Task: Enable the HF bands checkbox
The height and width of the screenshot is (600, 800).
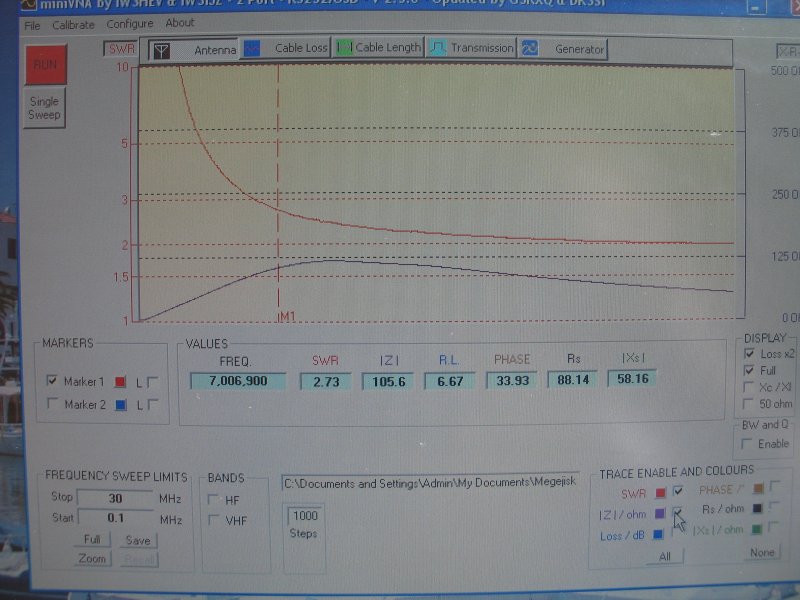Action: pyautogui.click(x=214, y=499)
